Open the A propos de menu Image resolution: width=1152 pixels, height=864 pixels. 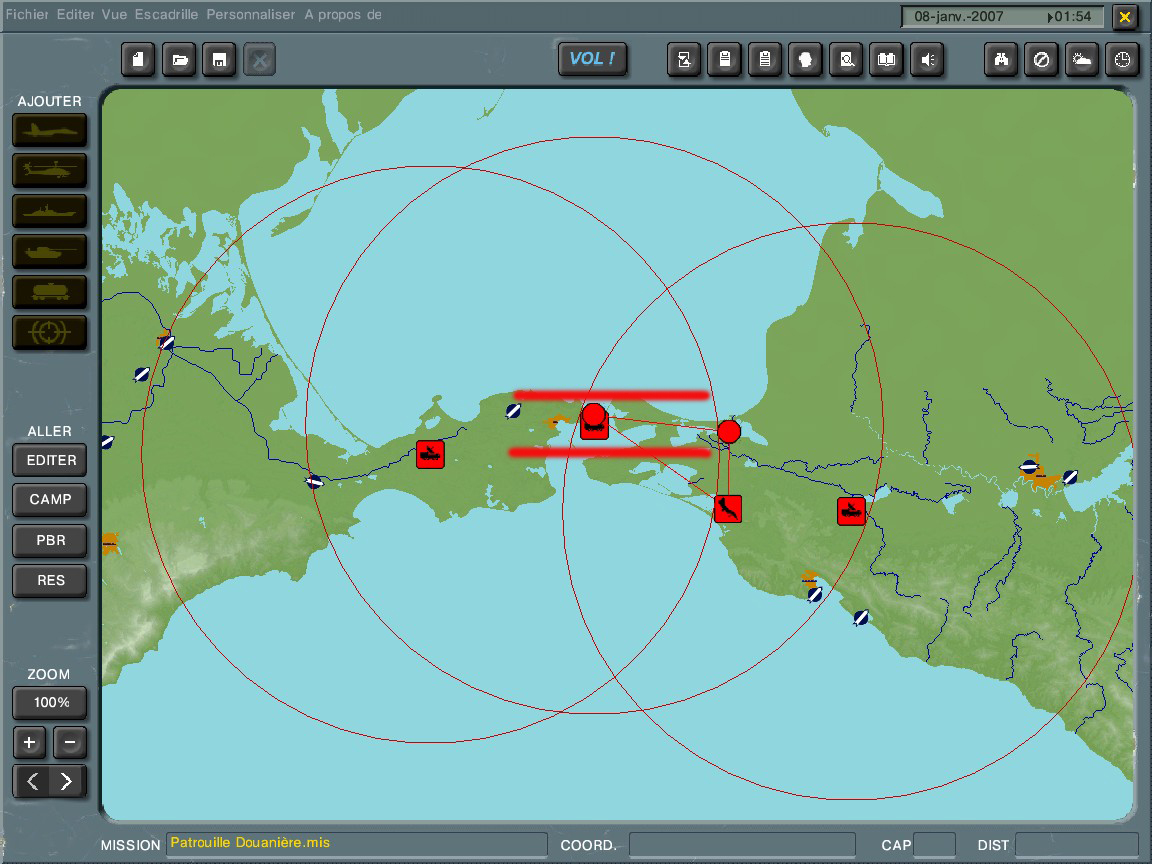[x=343, y=15]
